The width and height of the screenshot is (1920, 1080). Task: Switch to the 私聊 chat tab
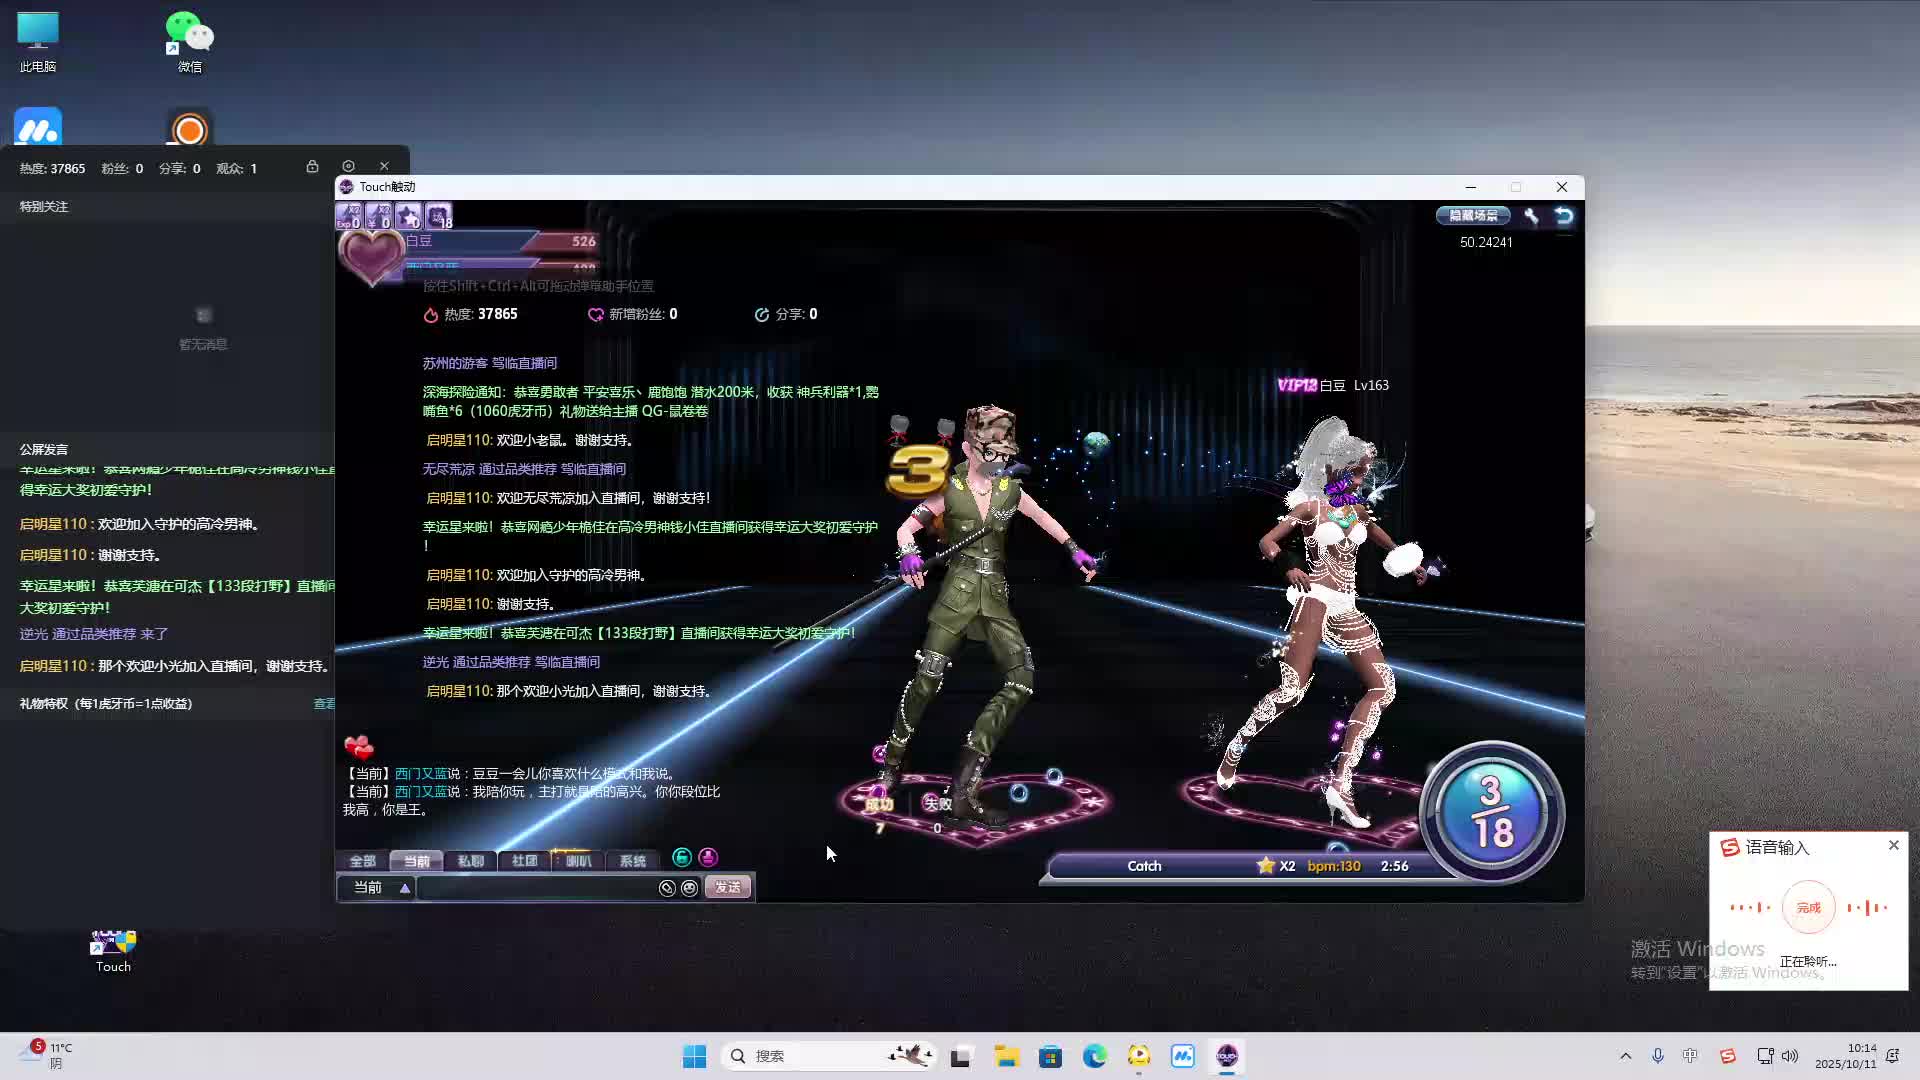coord(470,861)
